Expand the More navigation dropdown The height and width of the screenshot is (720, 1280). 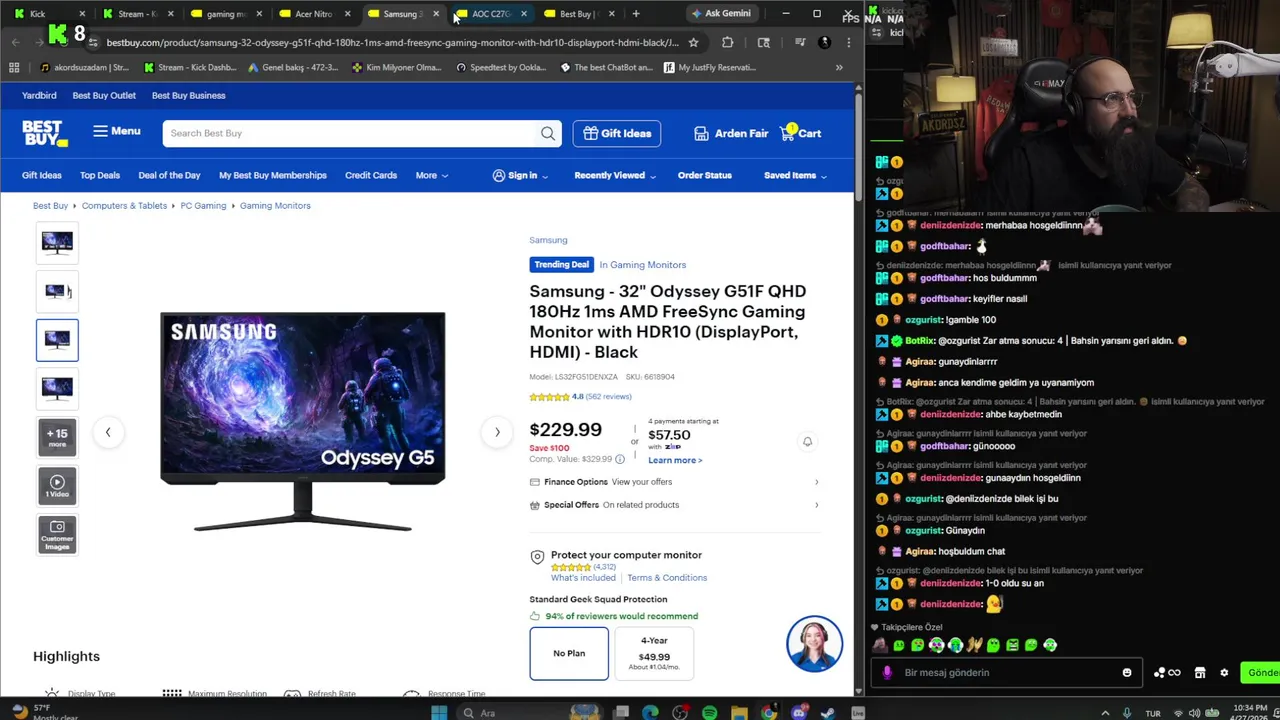pyautogui.click(x=432, y=175)
